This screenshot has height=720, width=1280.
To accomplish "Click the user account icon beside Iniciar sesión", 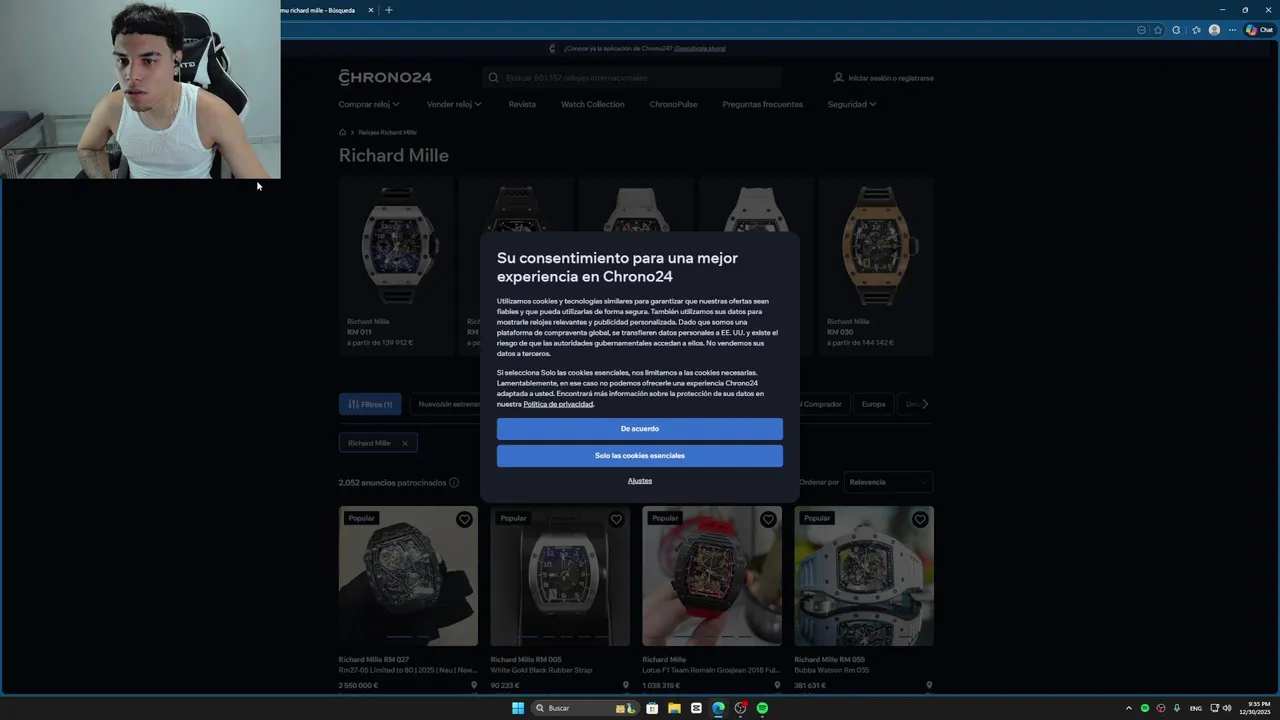I will click(x=838, y=77).
